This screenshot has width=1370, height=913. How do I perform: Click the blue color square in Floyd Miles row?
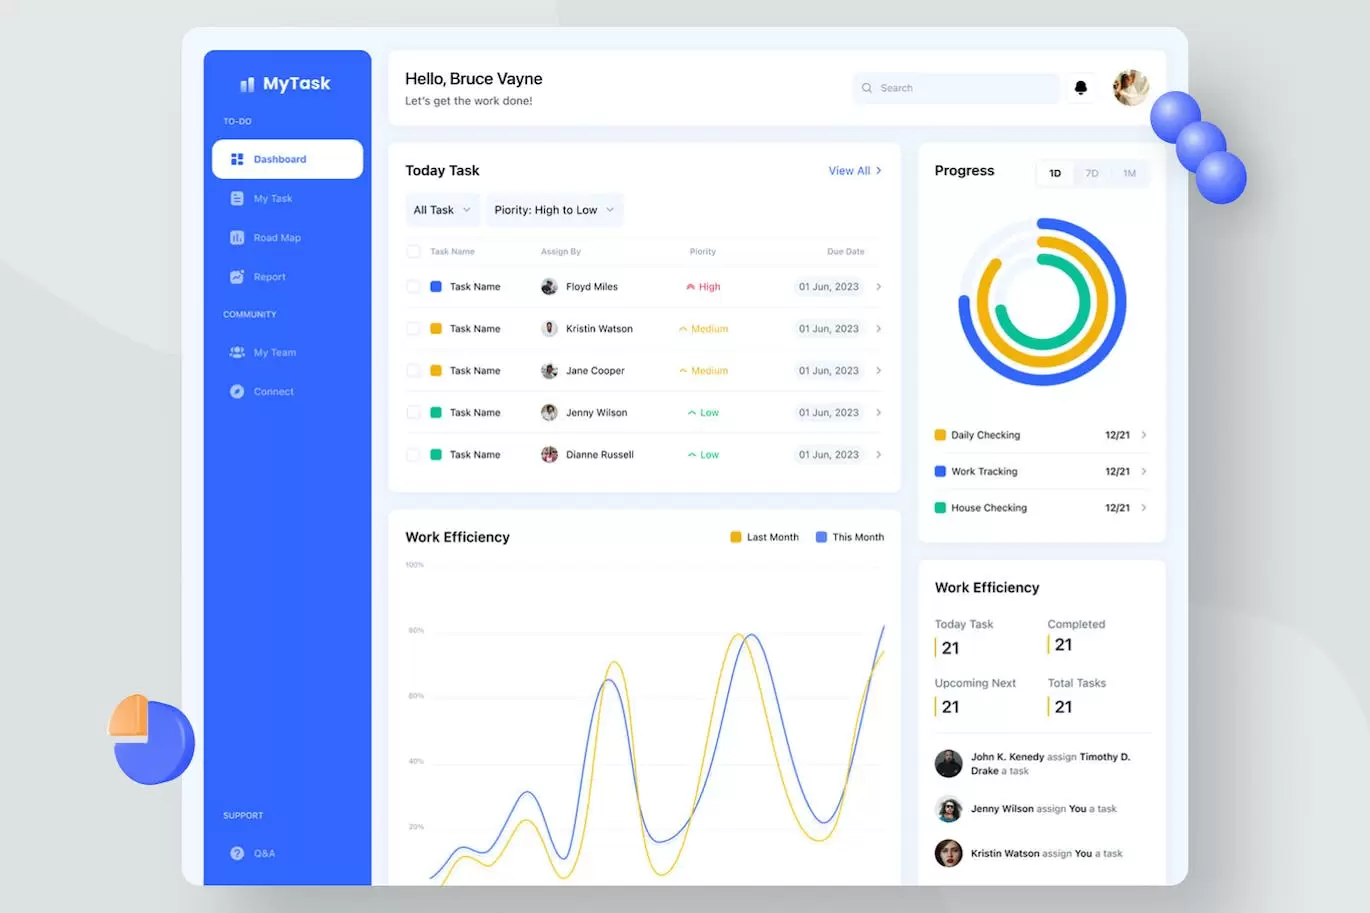(436, 287)
